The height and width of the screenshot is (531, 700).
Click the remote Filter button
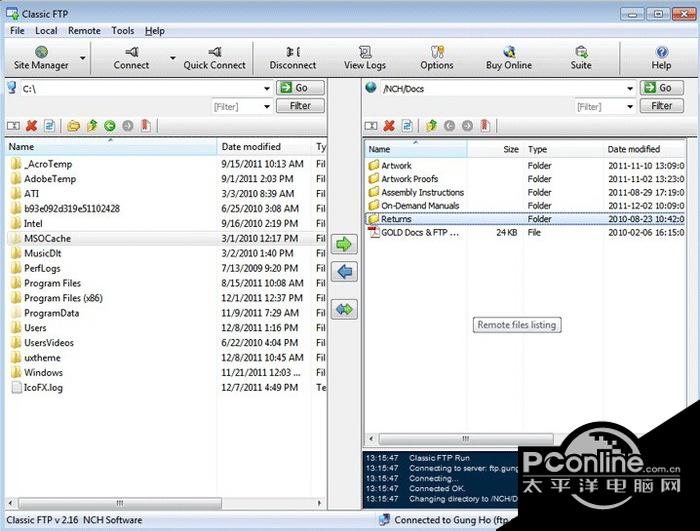coord(661,106)
